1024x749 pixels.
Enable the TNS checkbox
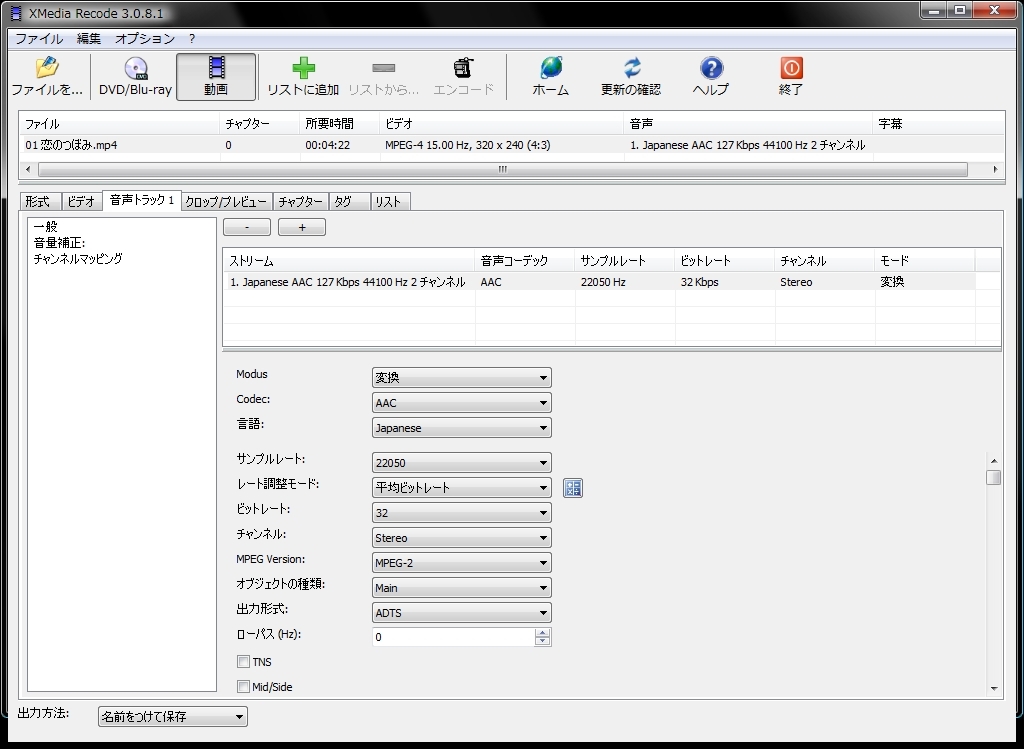point(243,662)
